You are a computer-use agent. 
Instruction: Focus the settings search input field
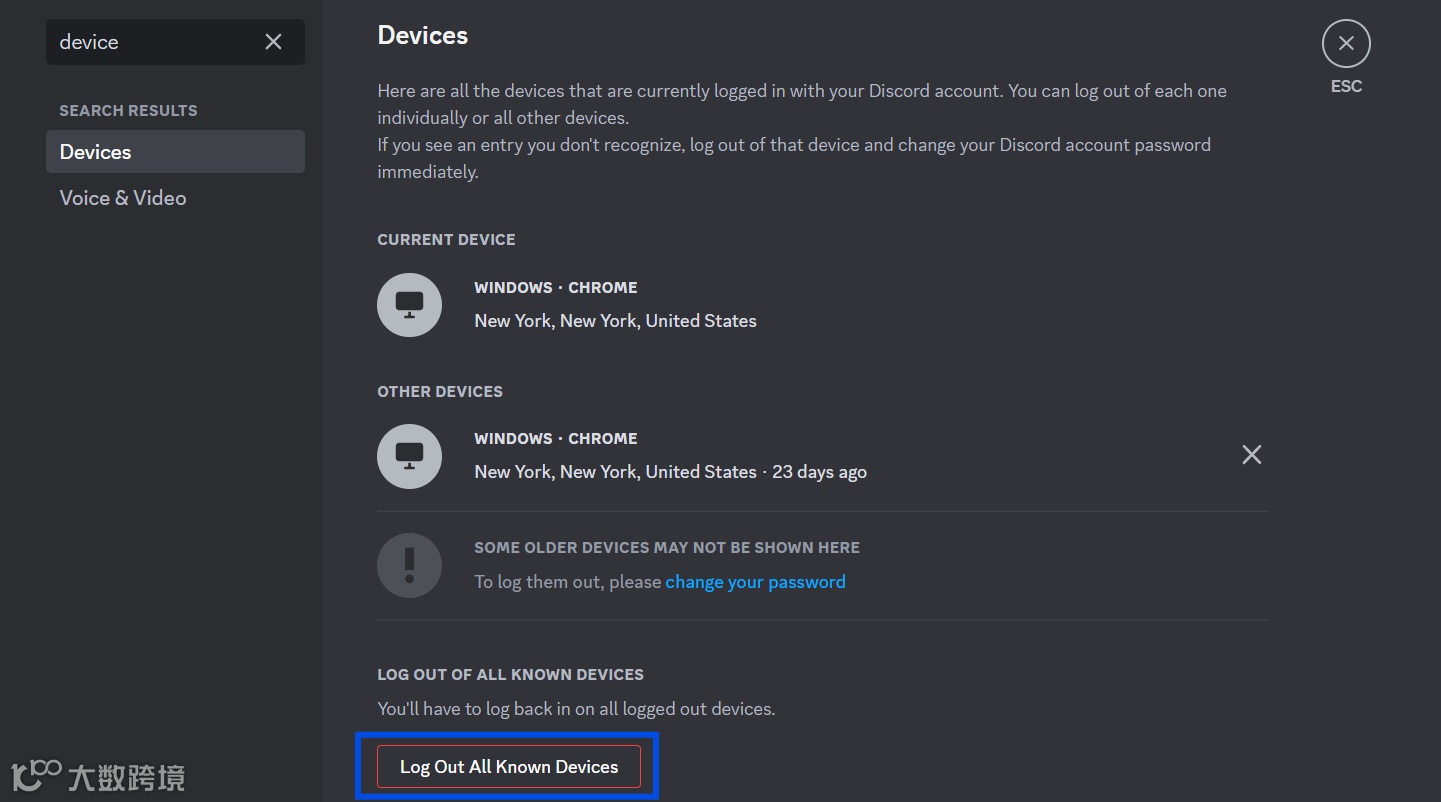tap(150, 42)
